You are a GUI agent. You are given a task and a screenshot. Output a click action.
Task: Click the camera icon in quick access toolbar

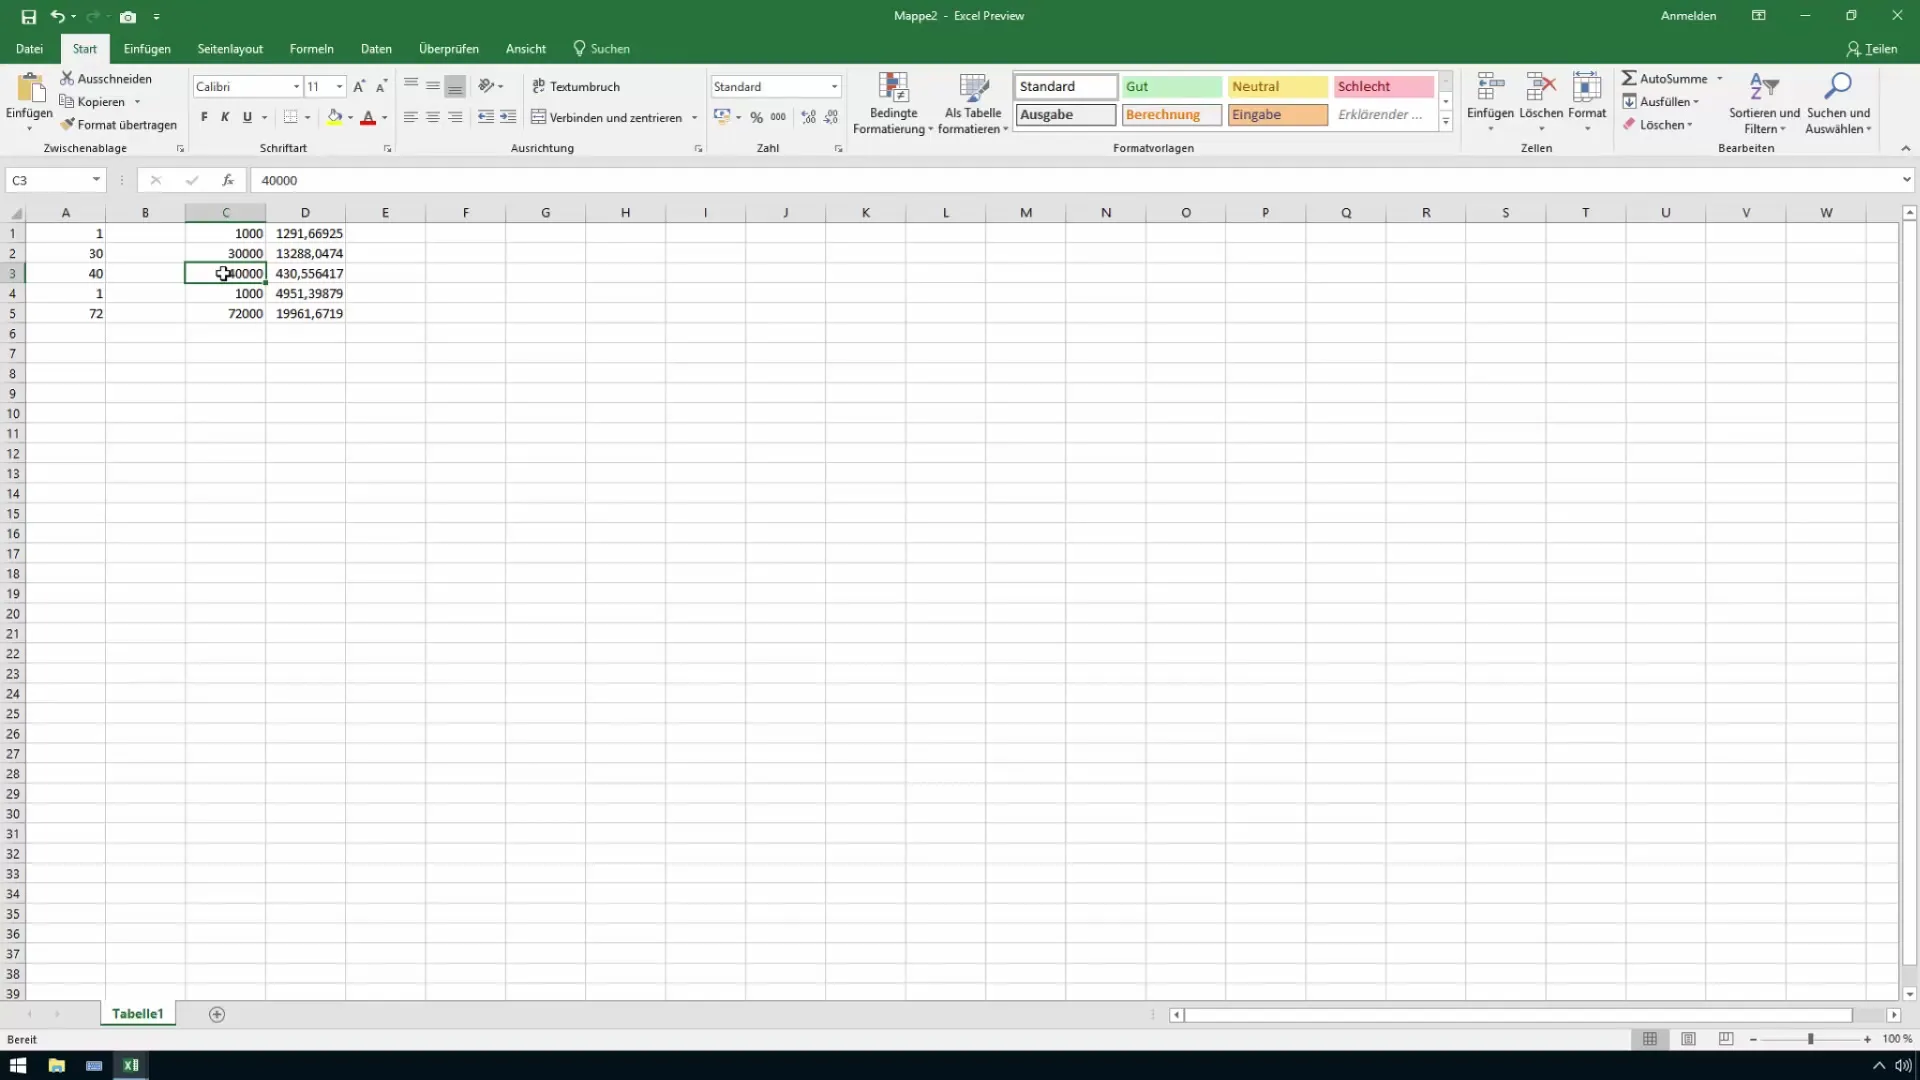[128, 16]
